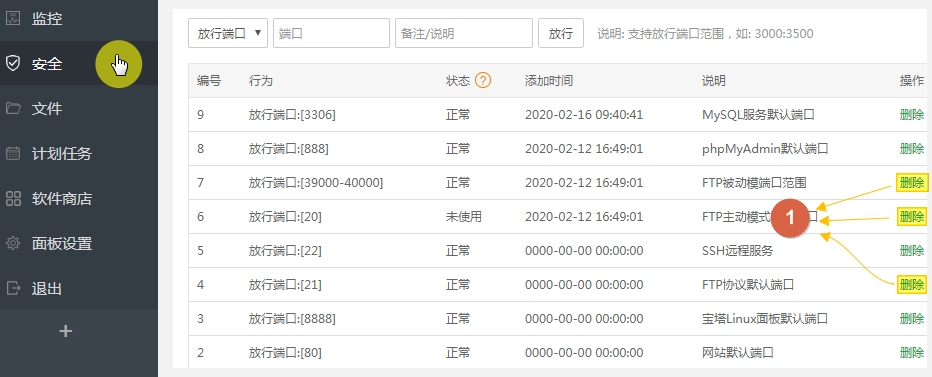The width and height of the screenshot is (932, 377).
Task: Delete the FTP port 21 rule
Action: click(x=912, y=284)
